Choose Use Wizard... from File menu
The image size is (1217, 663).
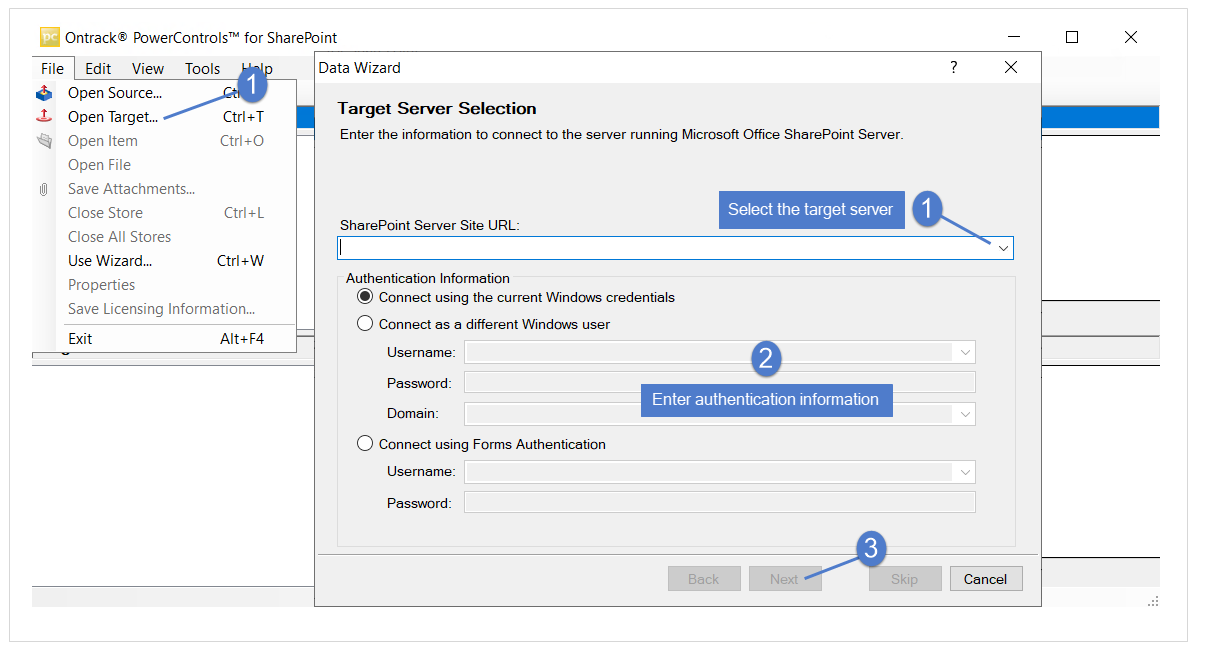coord(165,261)
